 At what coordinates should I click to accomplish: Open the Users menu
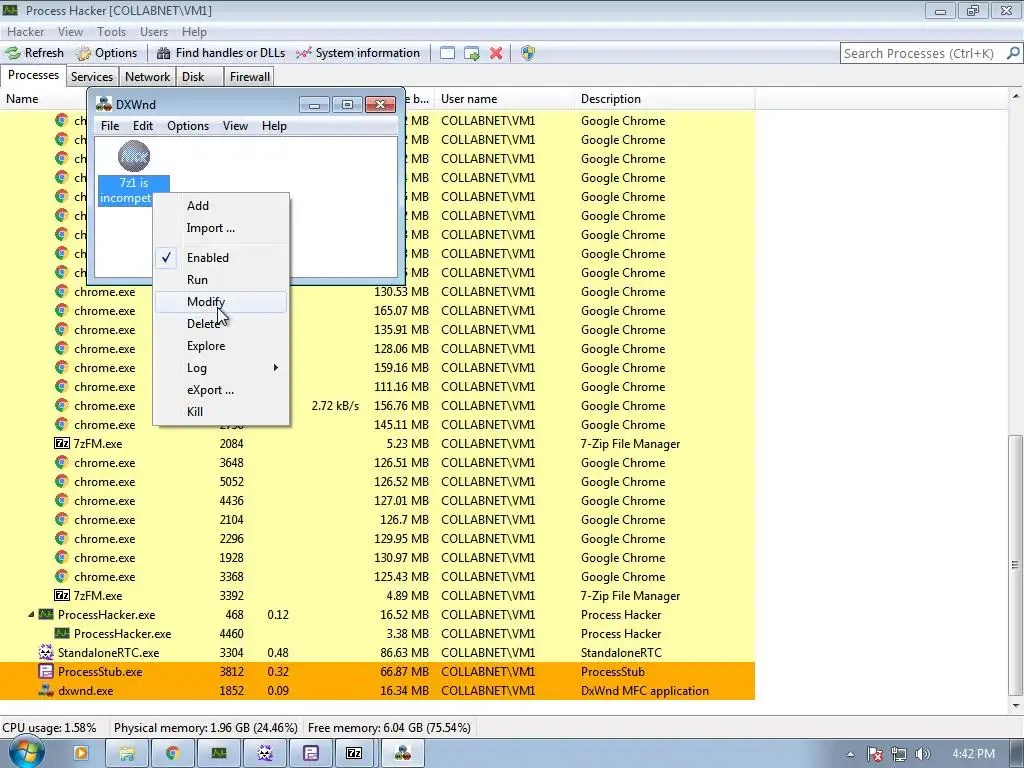coord(153,31)
